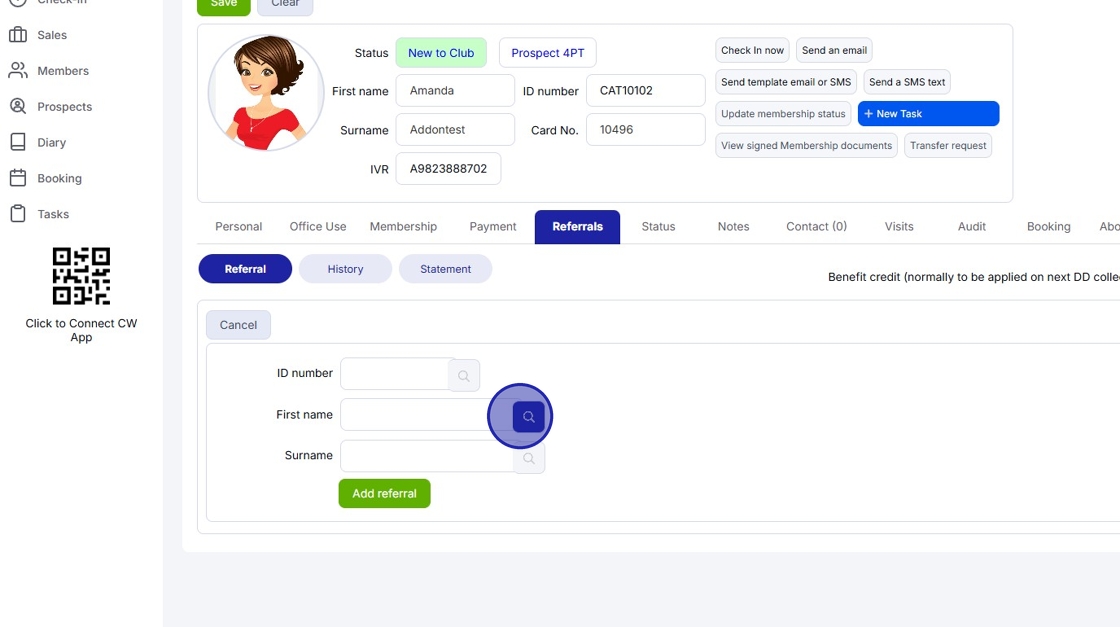Viewport: 1120px width, 627px height.
Task: Focus the referral ID number input
Action: pyautogui.click(x=395, y=373)
